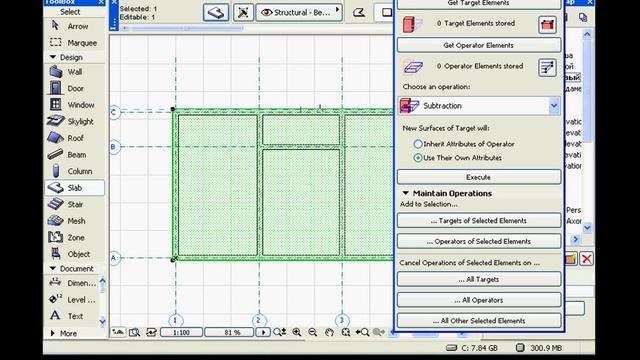Open the Structural layer dropdown
The height and width of the screenshot is (360, 640).
click(299, 13)
